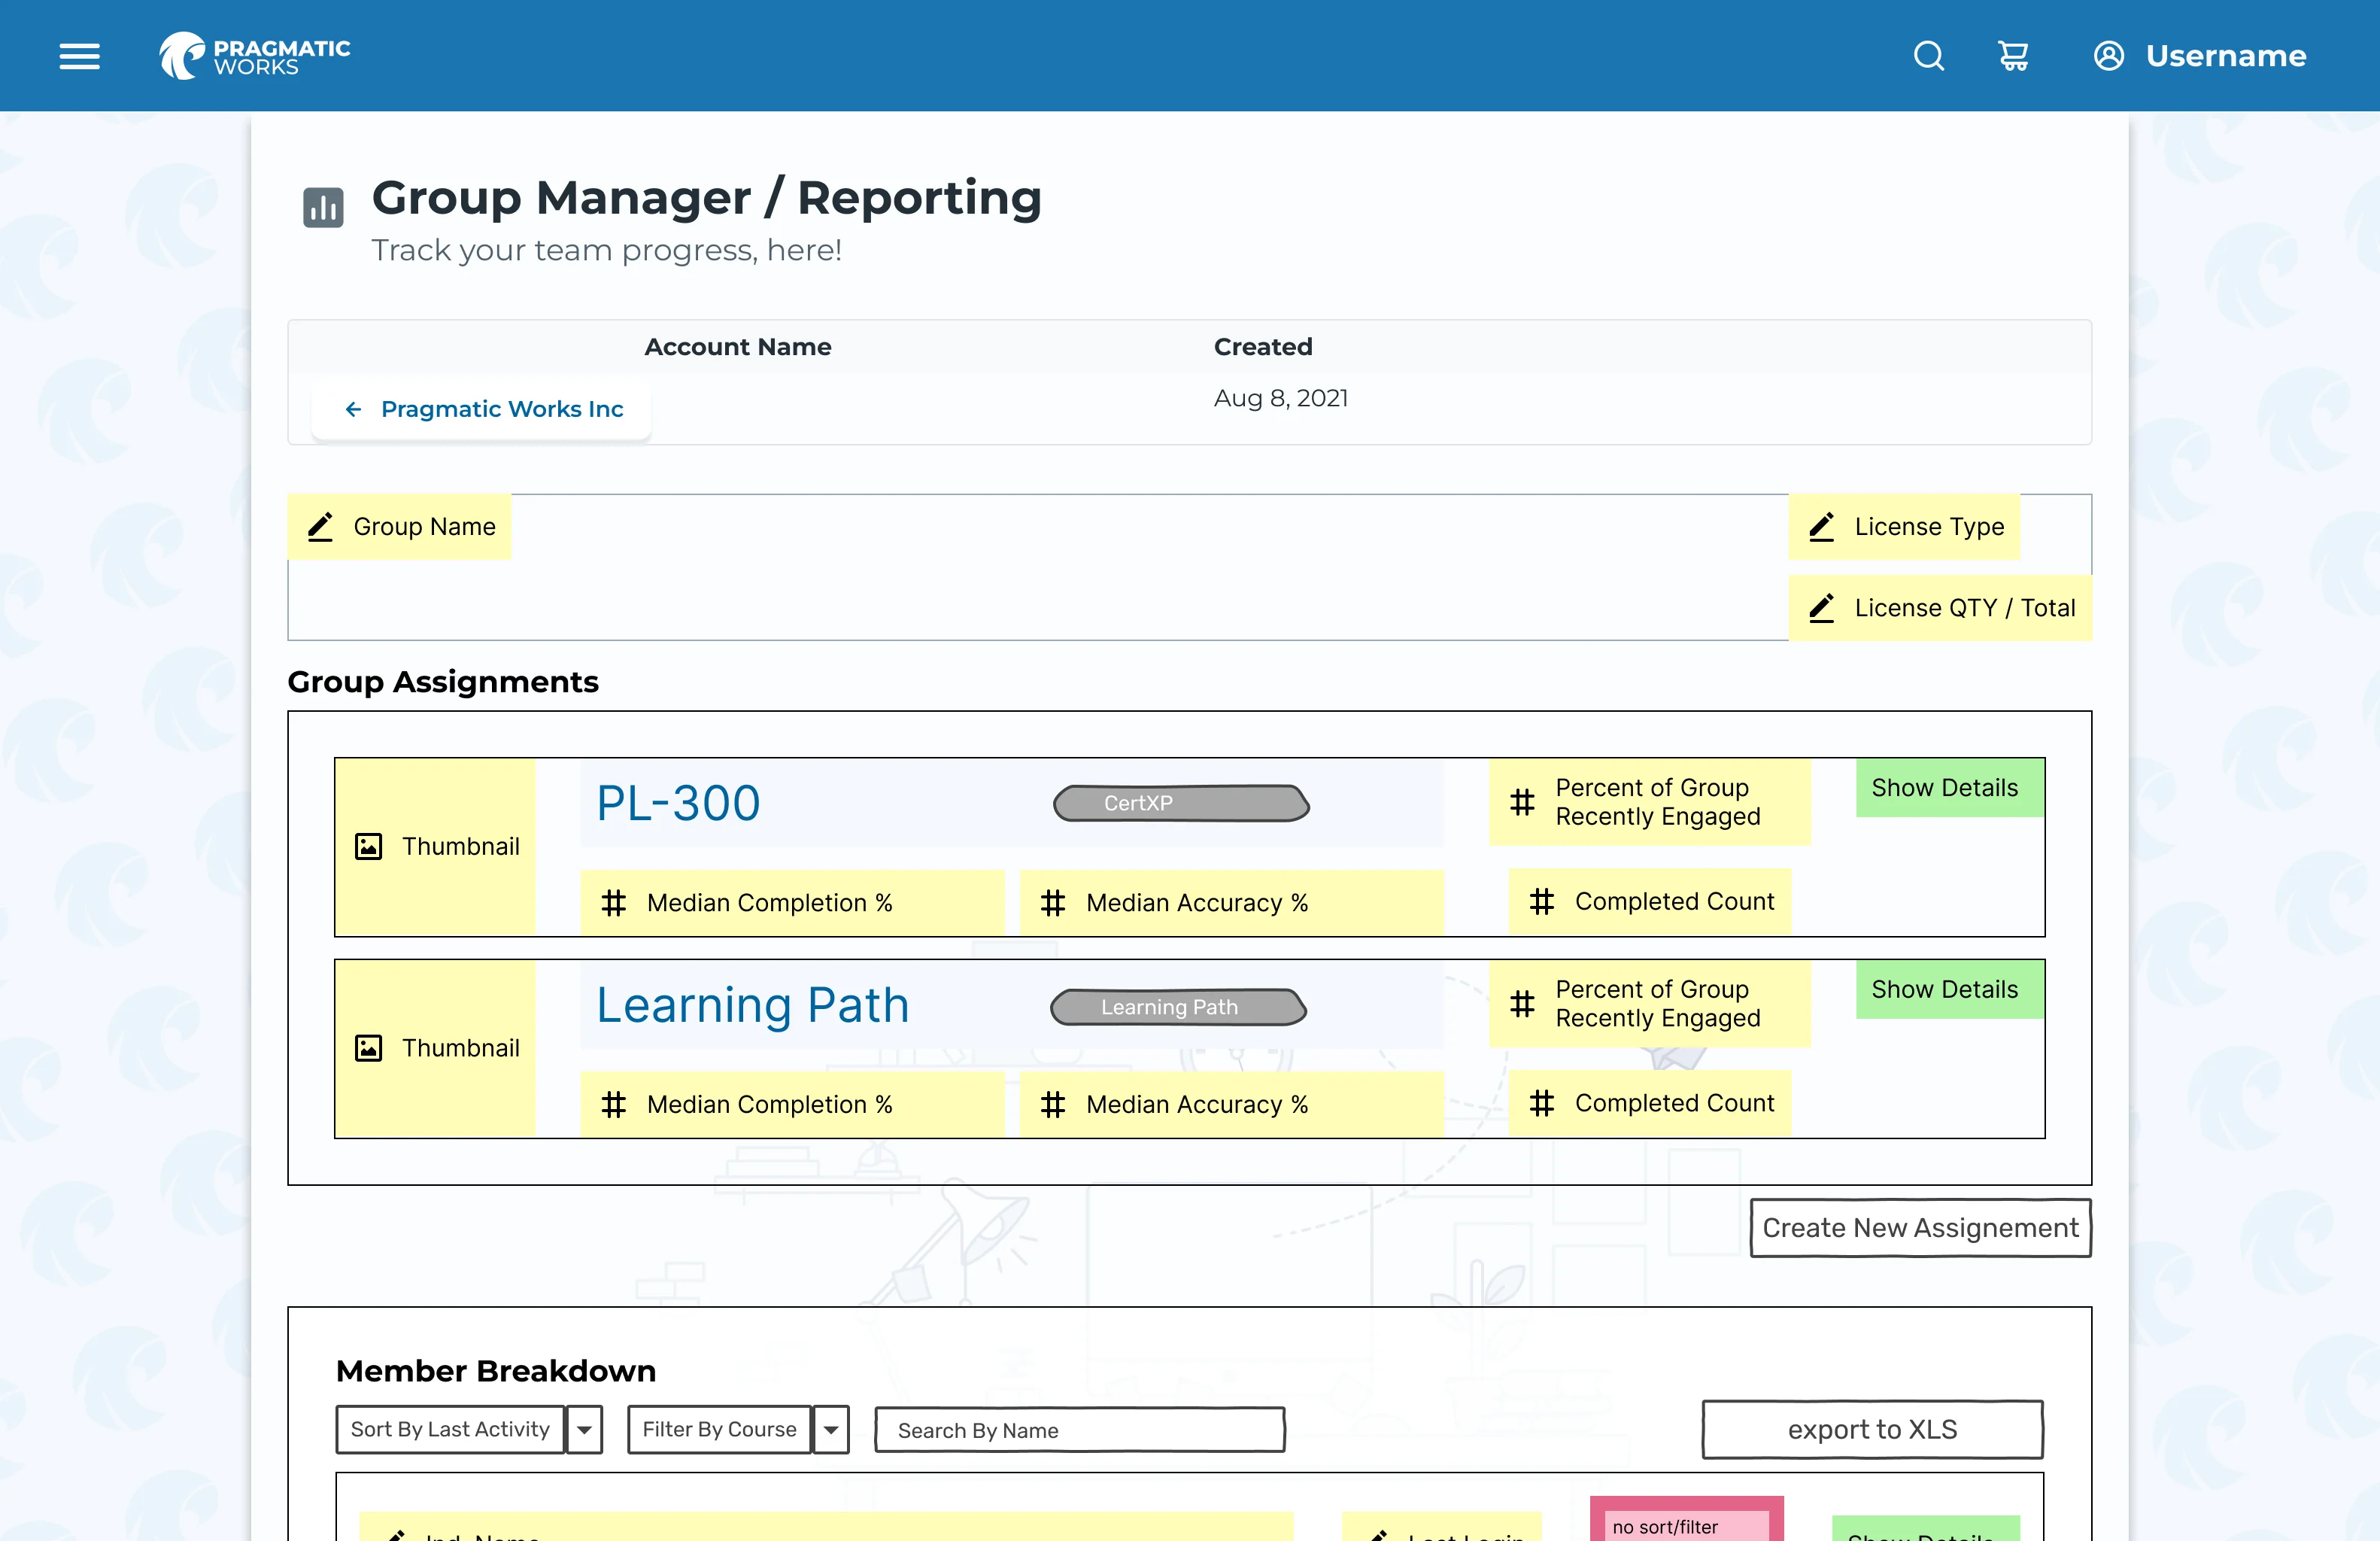Viewport: 2380px width, 1541px height.
Task: Click the License Type label
Action: 1929,527
